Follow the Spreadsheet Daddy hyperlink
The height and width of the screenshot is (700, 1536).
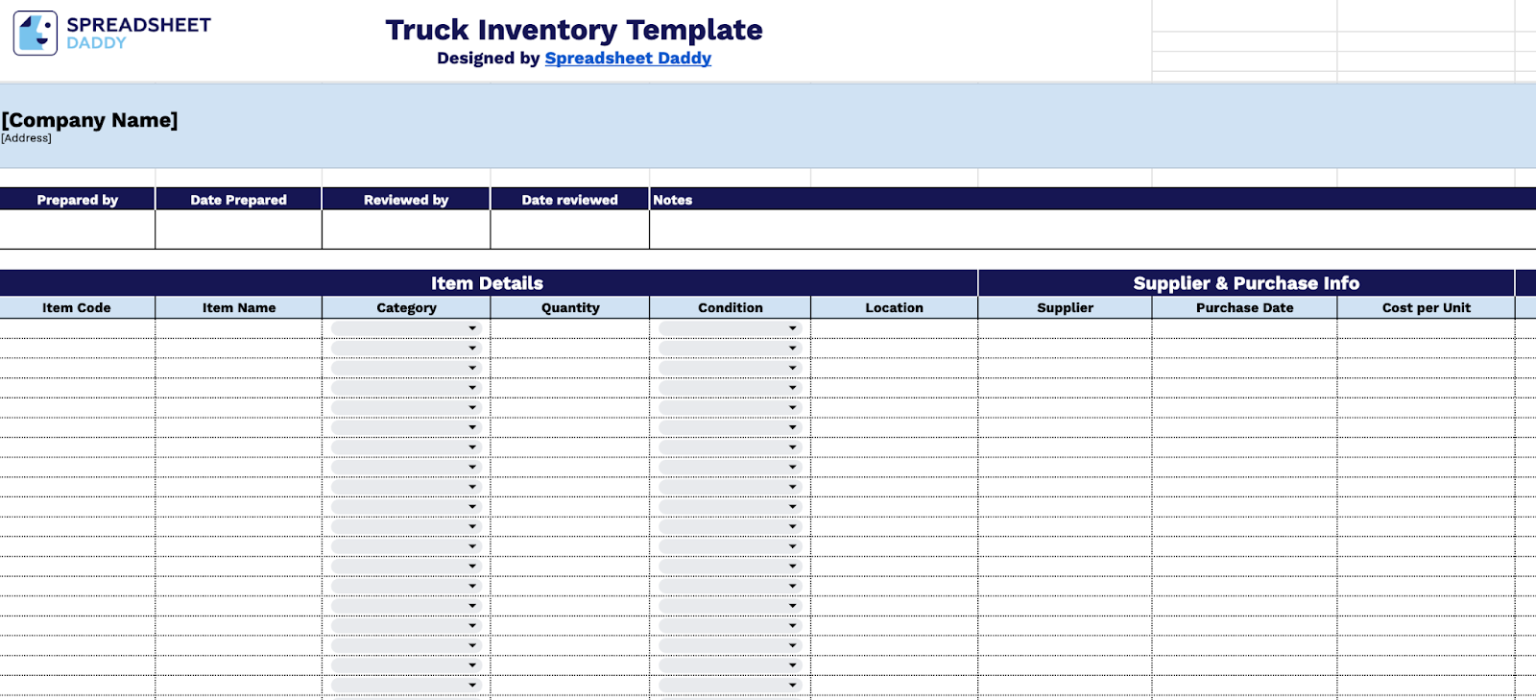(628, 58)
